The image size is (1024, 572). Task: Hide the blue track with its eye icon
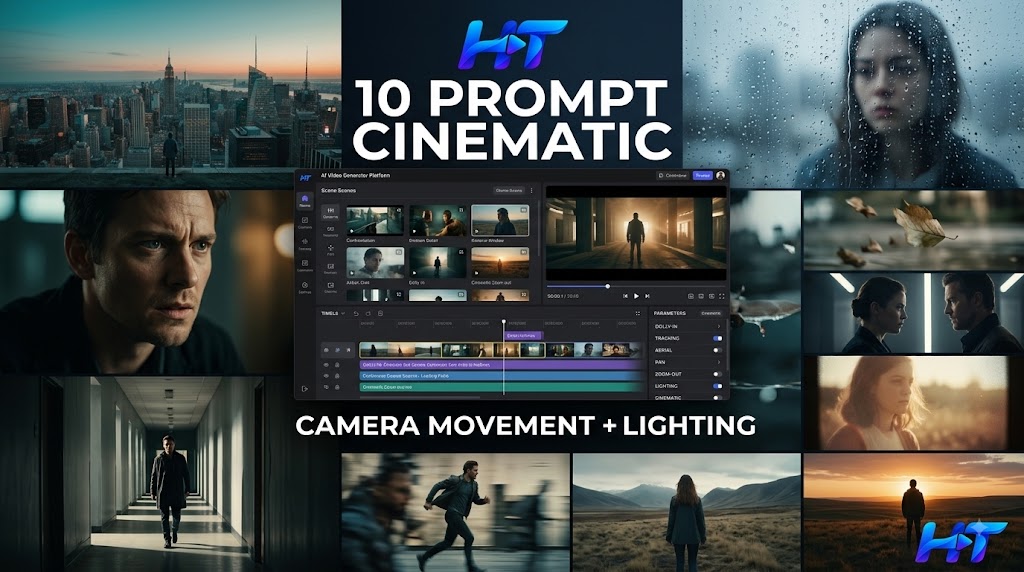[x=326, y=376]
